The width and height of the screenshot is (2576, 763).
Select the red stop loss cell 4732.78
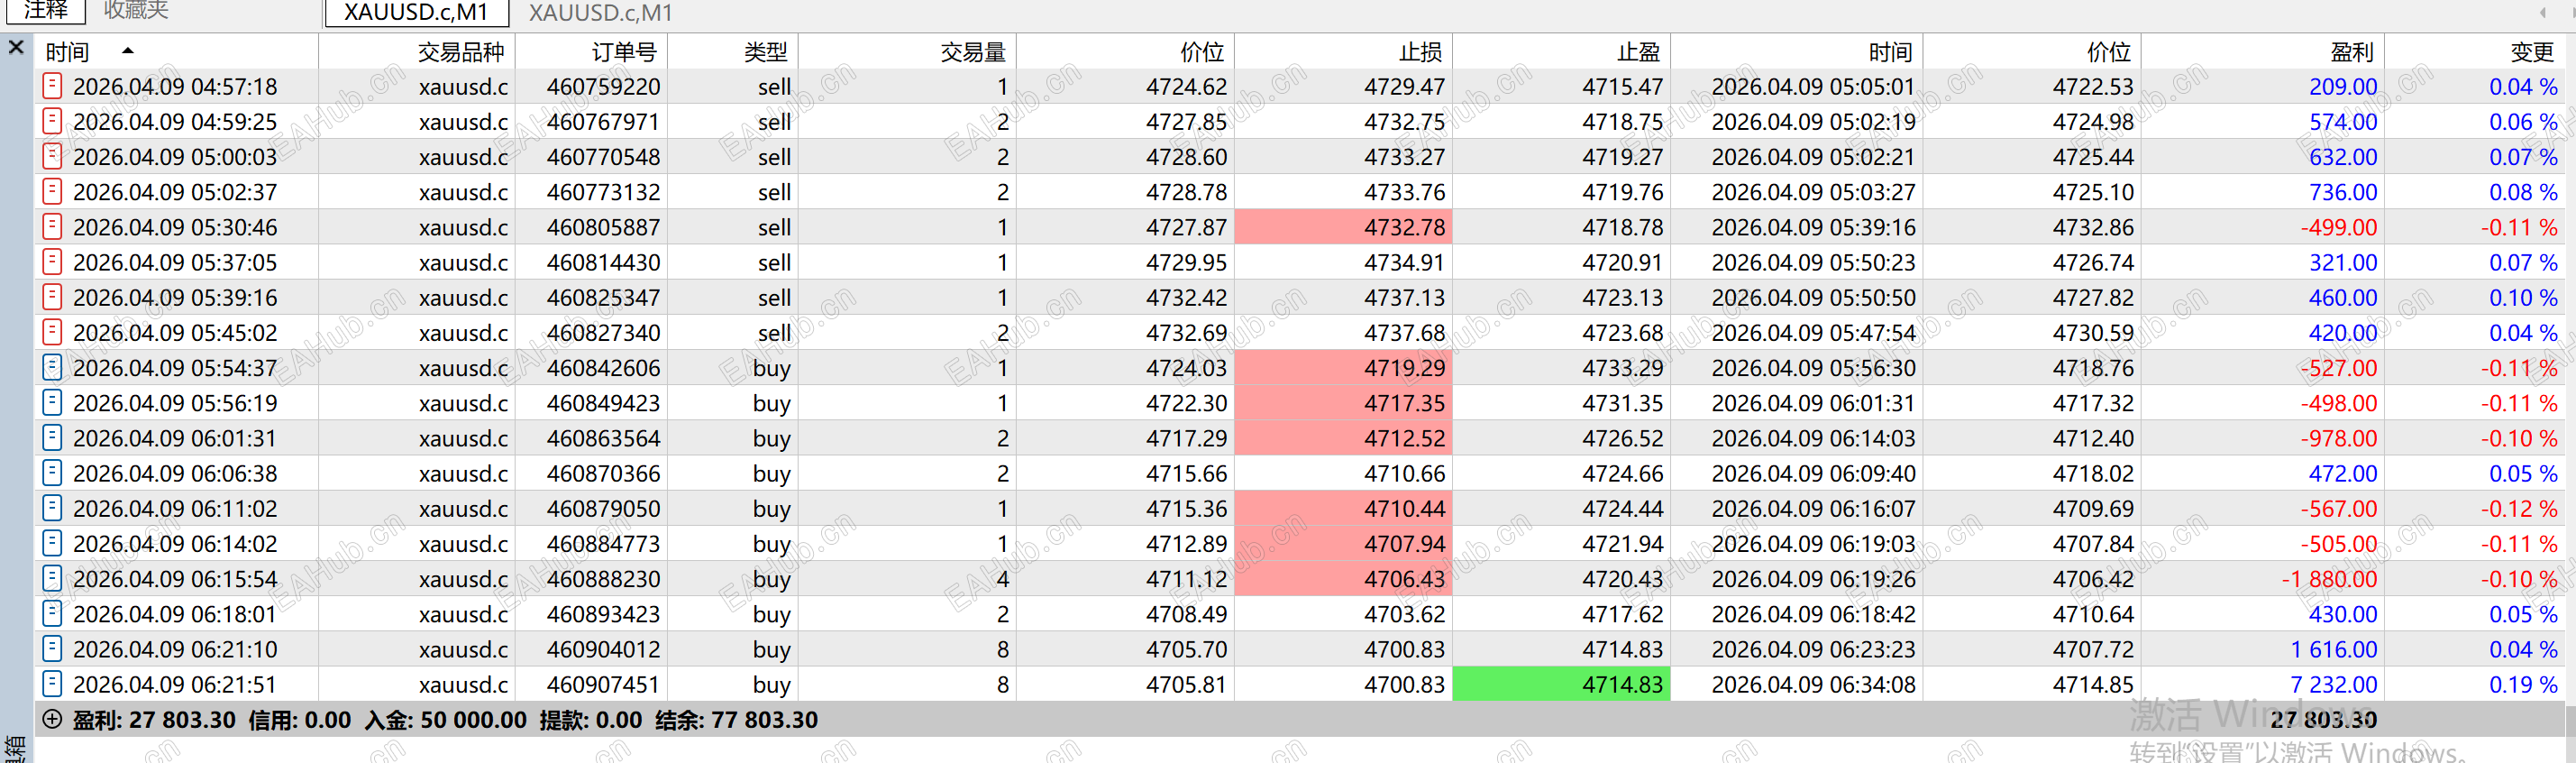pyautogui.click(x=1343, y=227)
